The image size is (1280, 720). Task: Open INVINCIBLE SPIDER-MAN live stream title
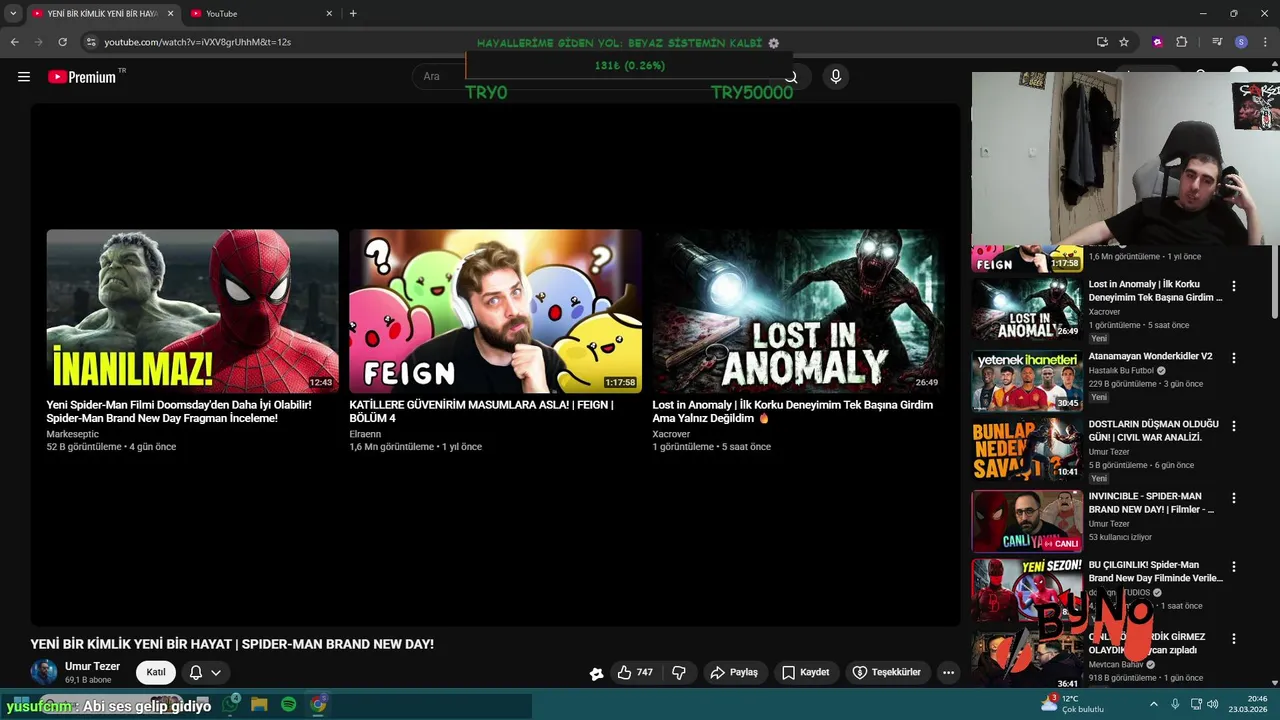click(x=1152, y=503)
